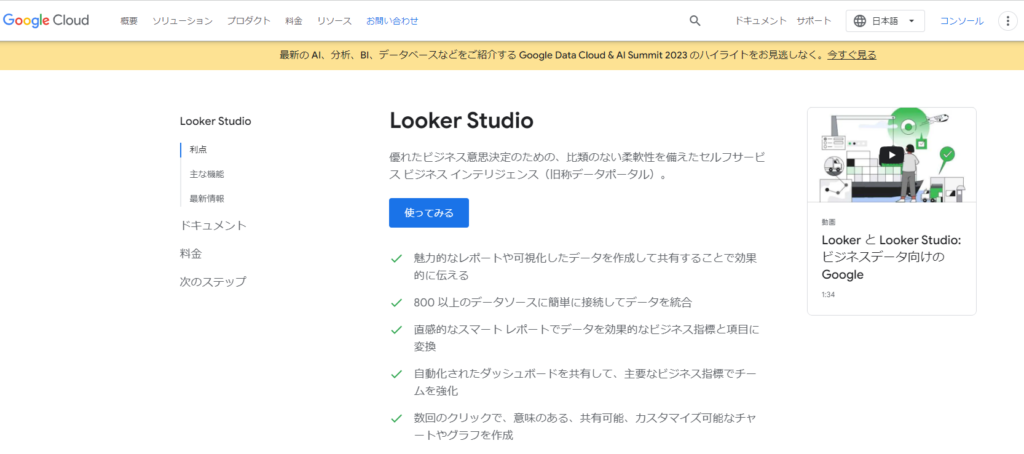Image resolution: width=1024 pixels, height=454 pixels.
Task: Click the 今すぐ見る banner link
Action: click(852, 55)
